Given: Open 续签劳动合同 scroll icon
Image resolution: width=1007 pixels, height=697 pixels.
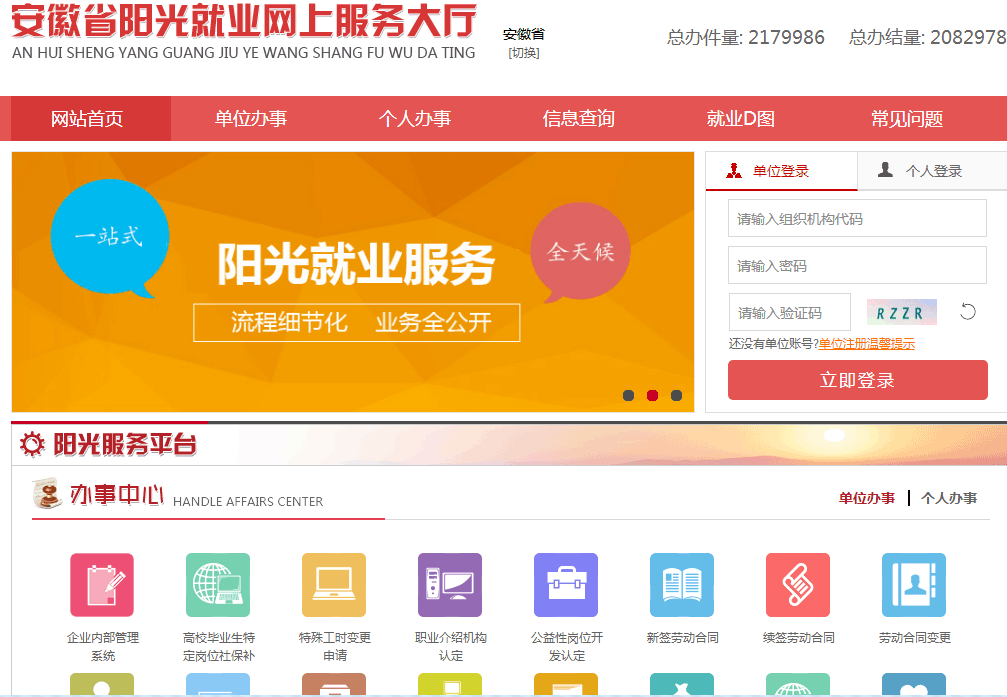Looking at the screenshot, I should pos(797,585).
